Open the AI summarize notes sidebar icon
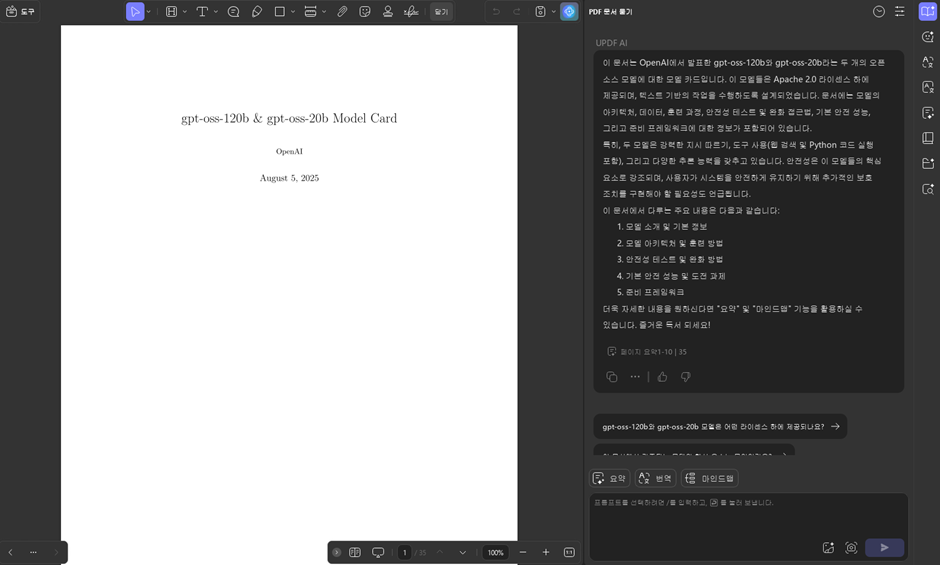The image size is (940, 565). 927,113
